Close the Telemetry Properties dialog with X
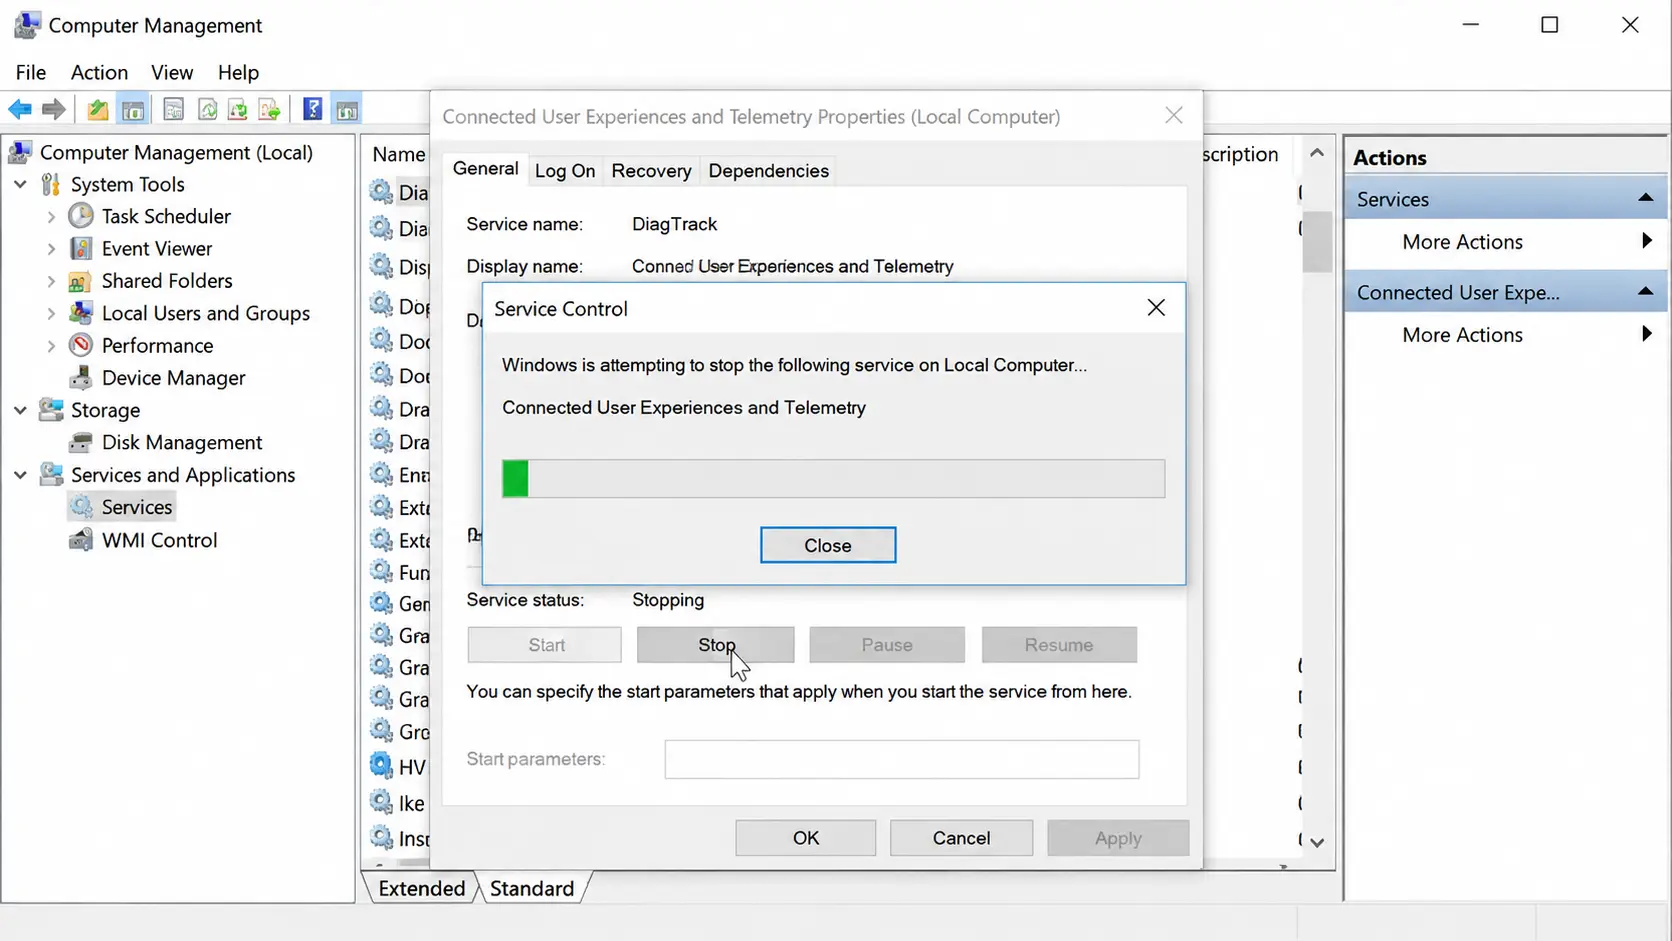Viewport: 1672px width, 941px height. point(1174,116)
